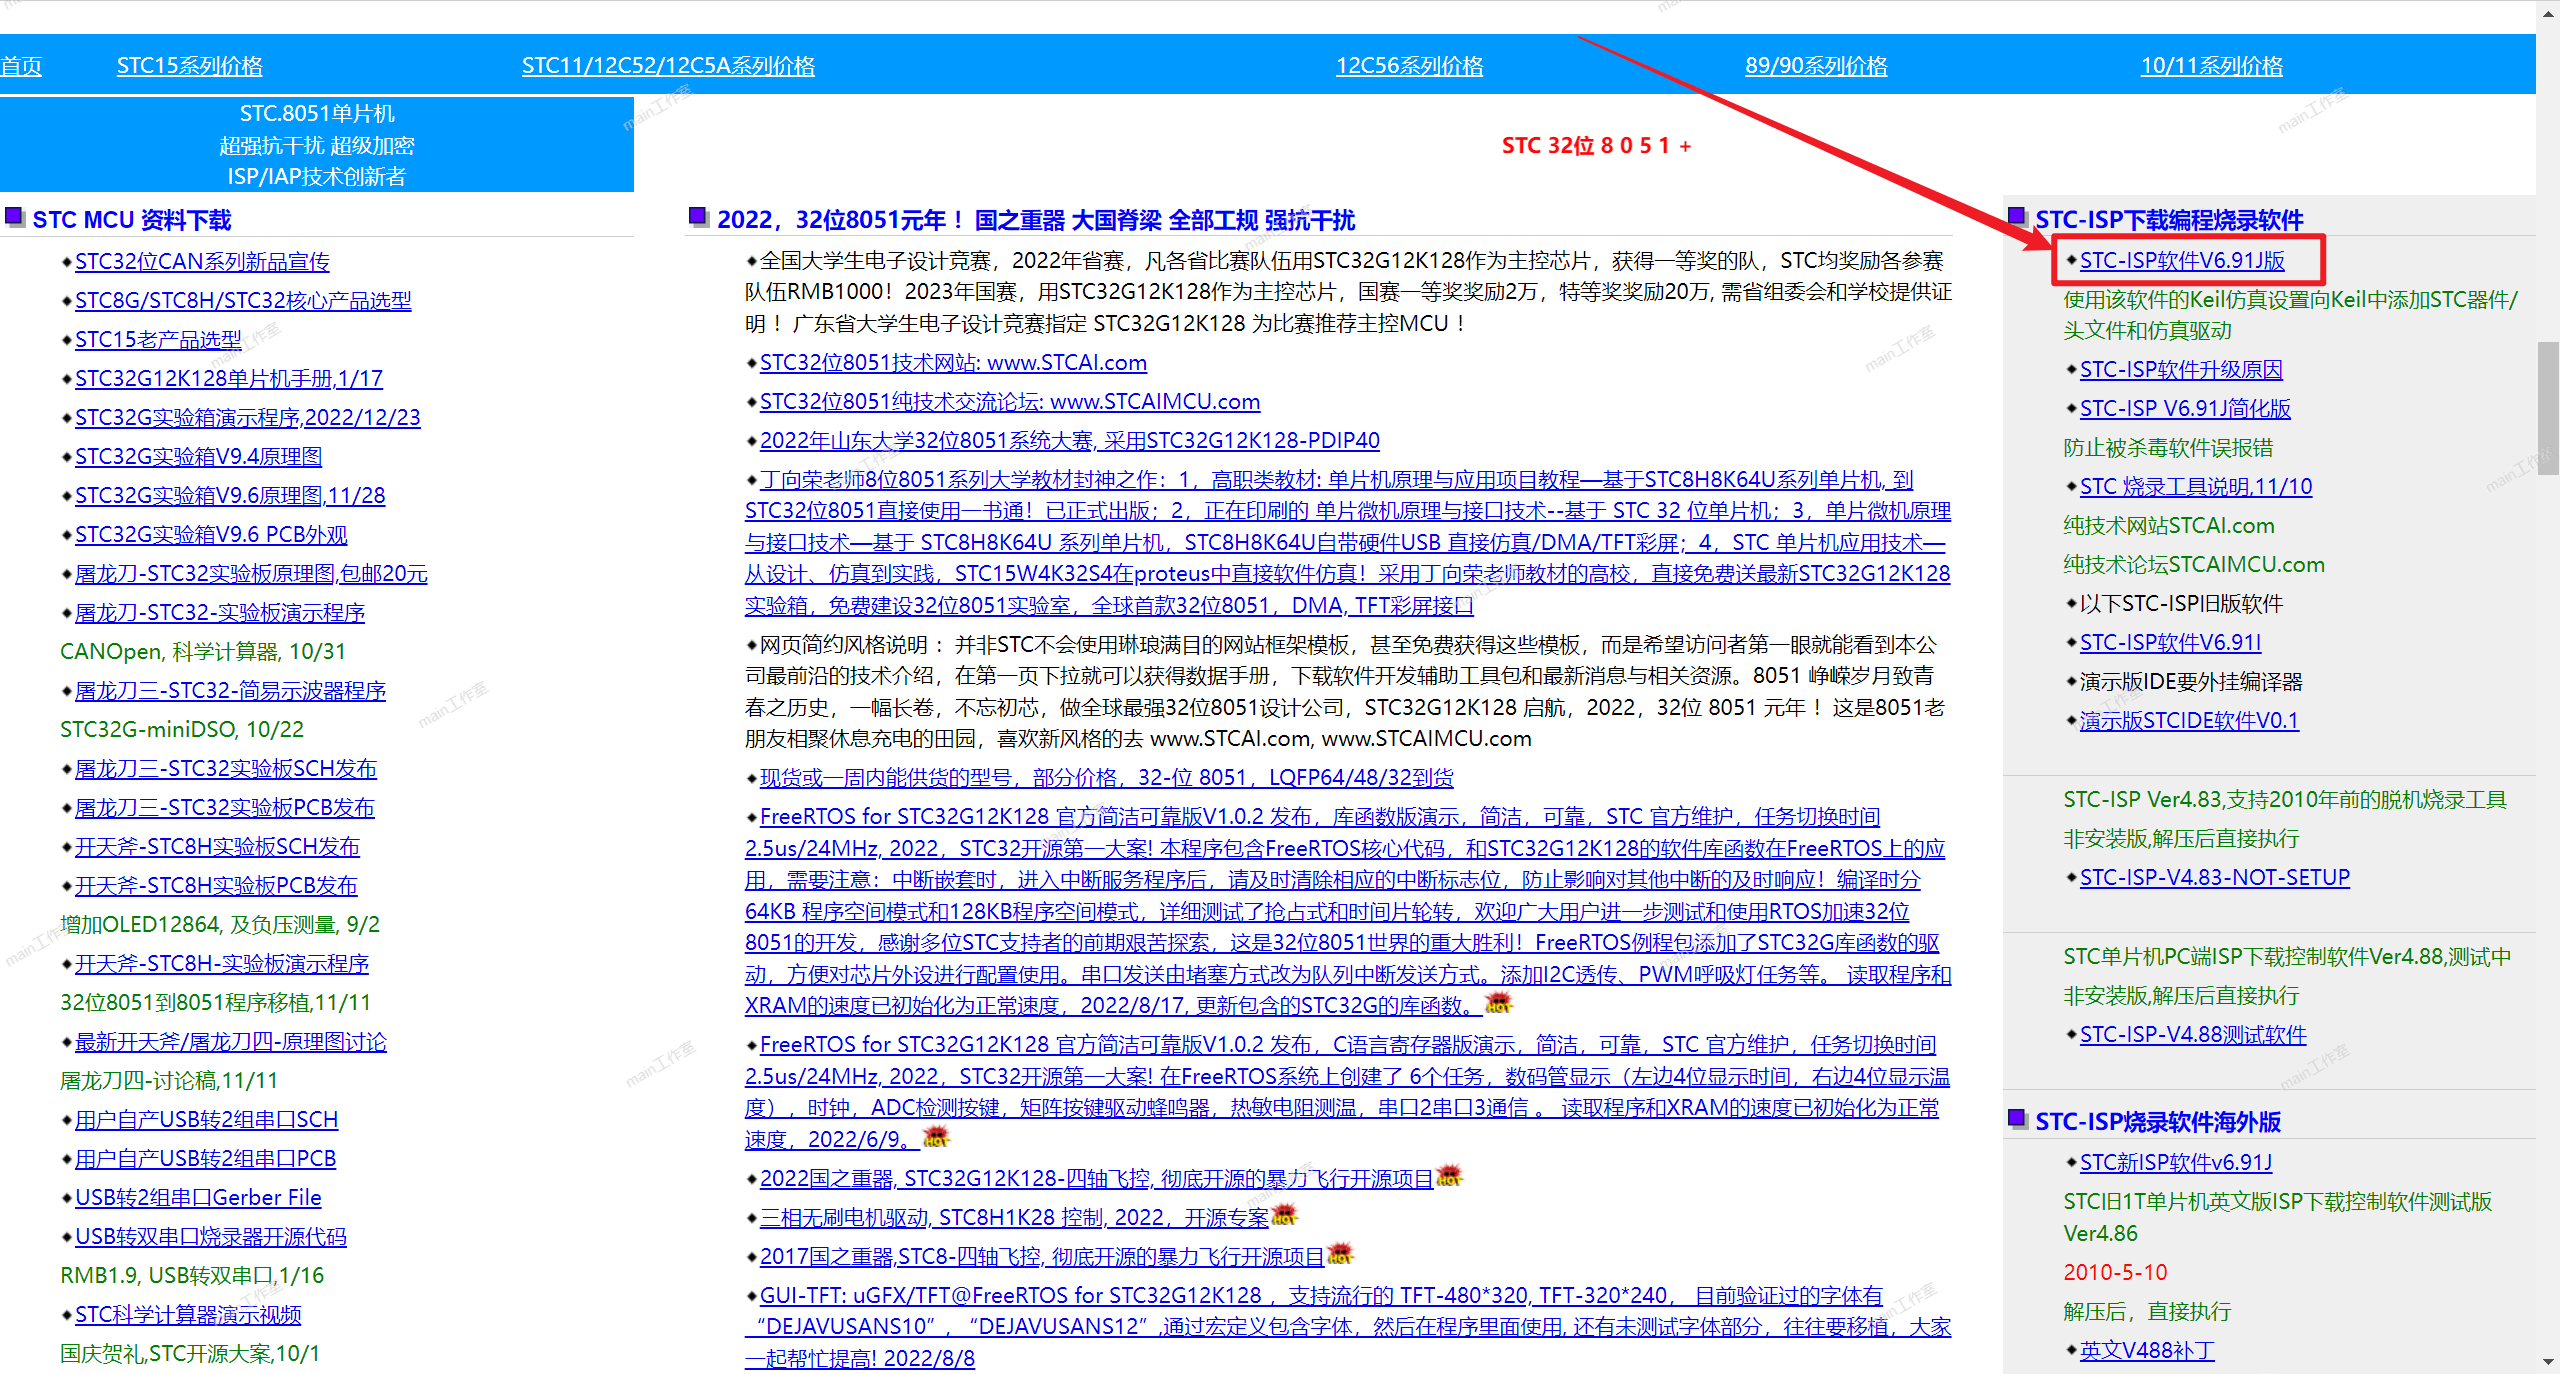Click the scrollbar down arrow
Viewport: 2560px width, 1374px height.
pyautogui.click(x=2549, y=1362)
